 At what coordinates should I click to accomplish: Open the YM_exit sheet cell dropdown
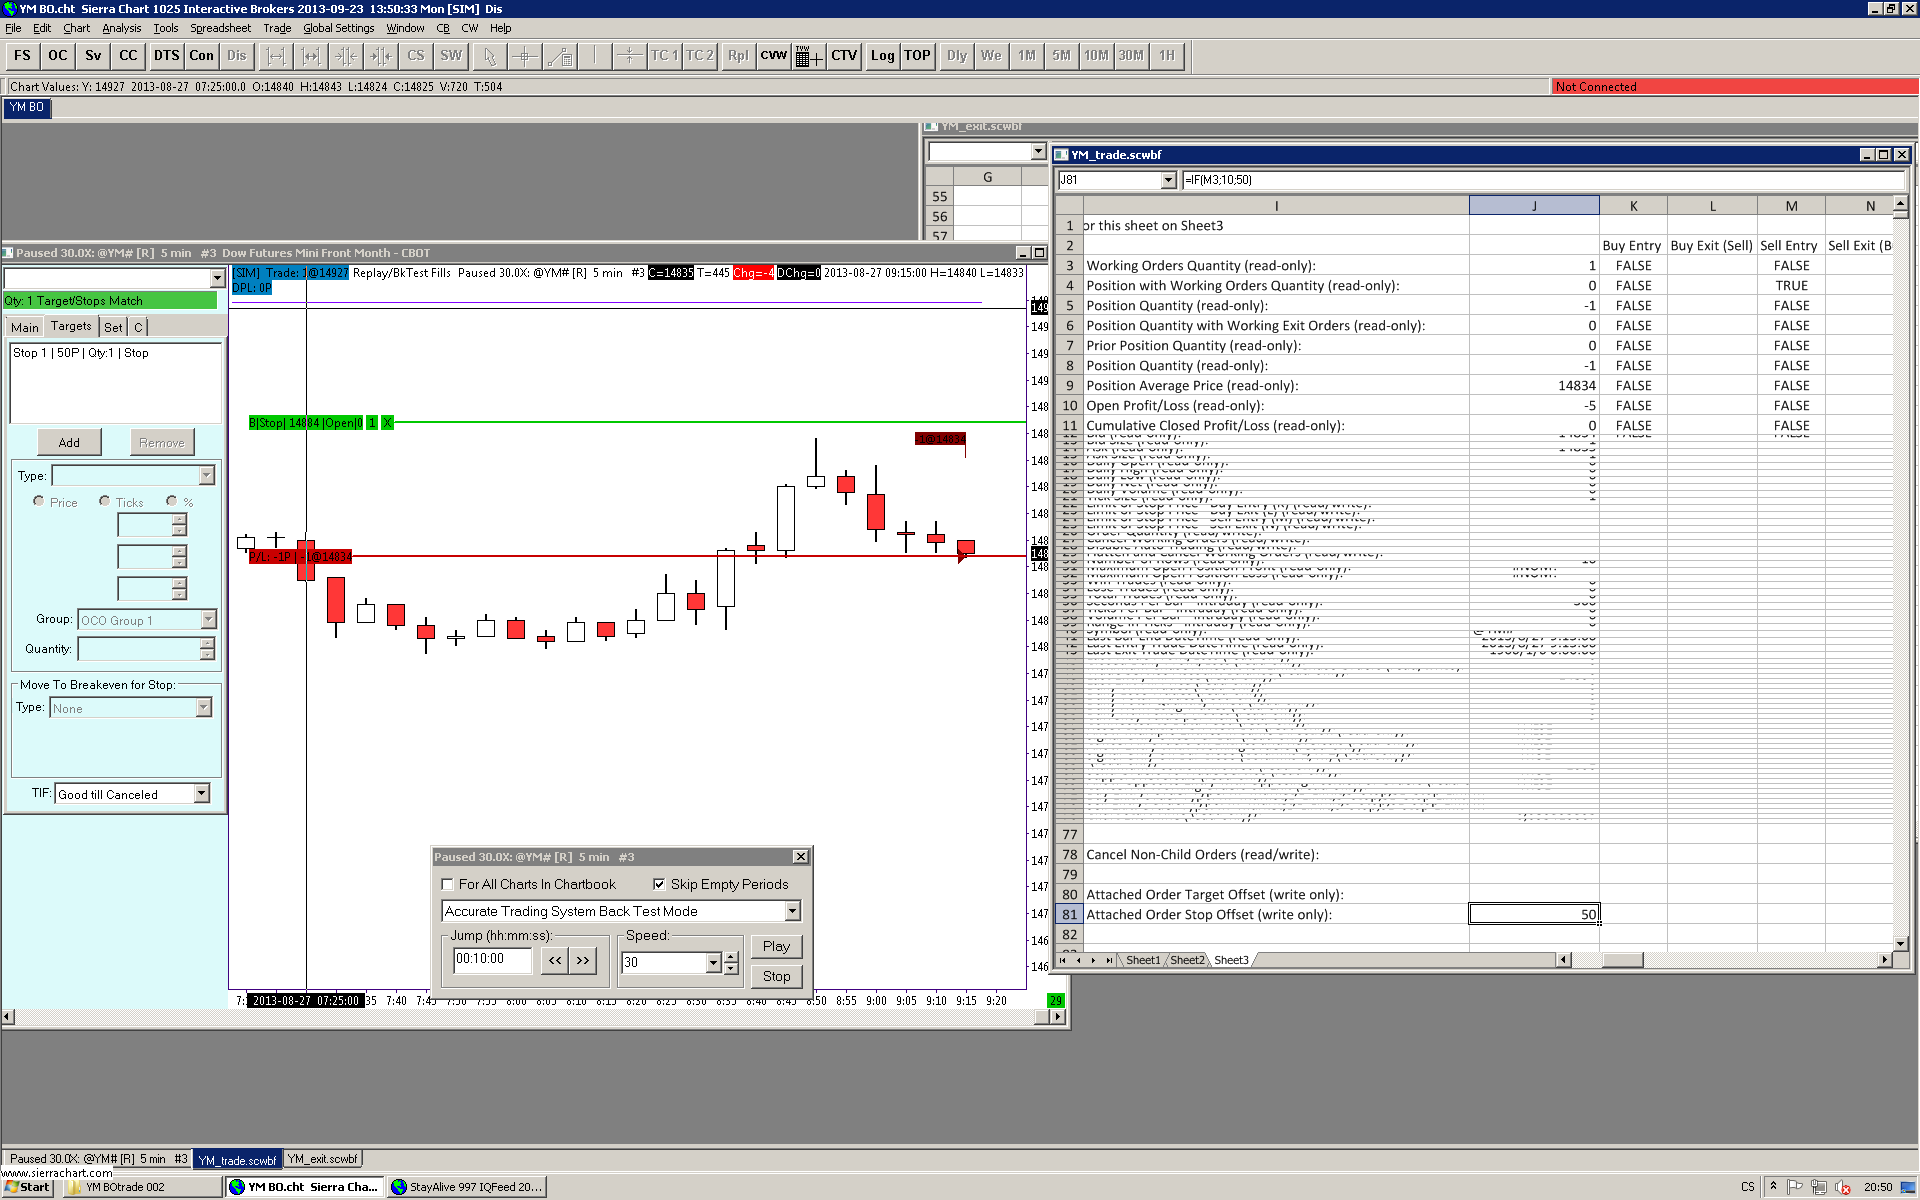click(1038, 152)
